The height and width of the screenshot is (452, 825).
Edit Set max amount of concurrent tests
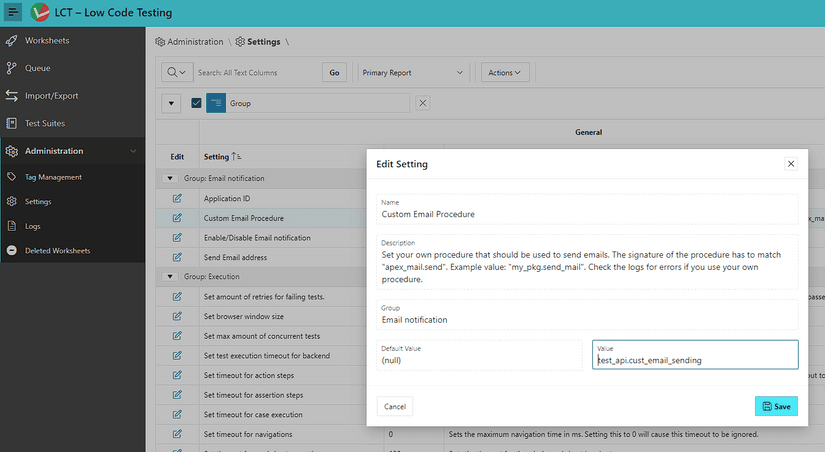177,336
